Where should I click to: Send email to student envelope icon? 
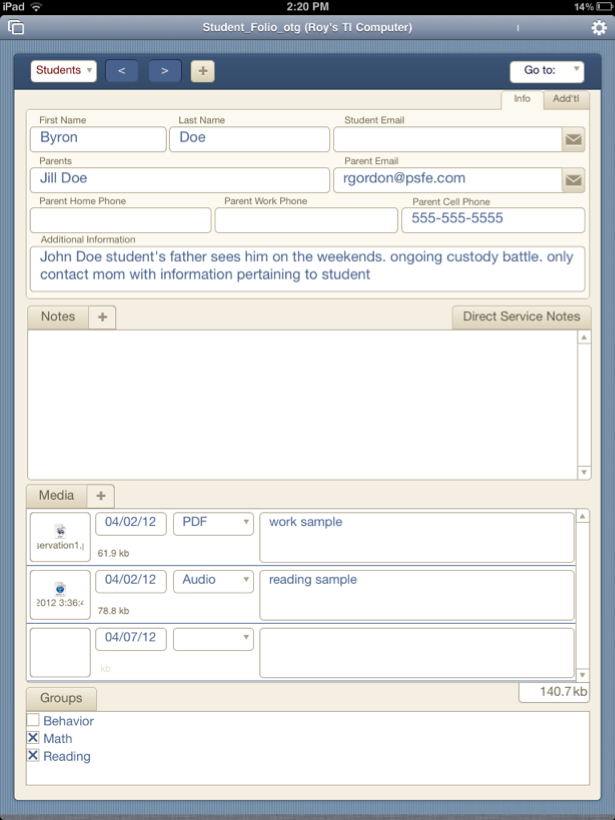pyautogui.click(x=573, y=140)
